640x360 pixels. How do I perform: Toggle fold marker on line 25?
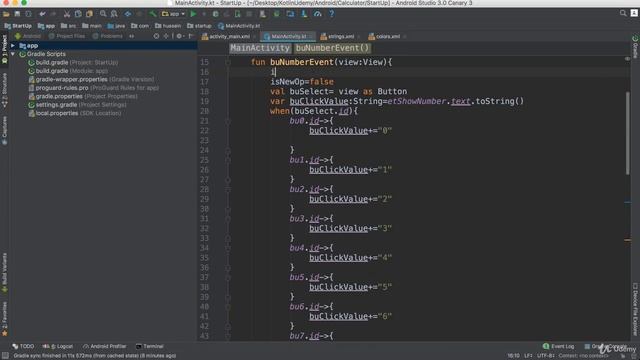click(228, 160)
